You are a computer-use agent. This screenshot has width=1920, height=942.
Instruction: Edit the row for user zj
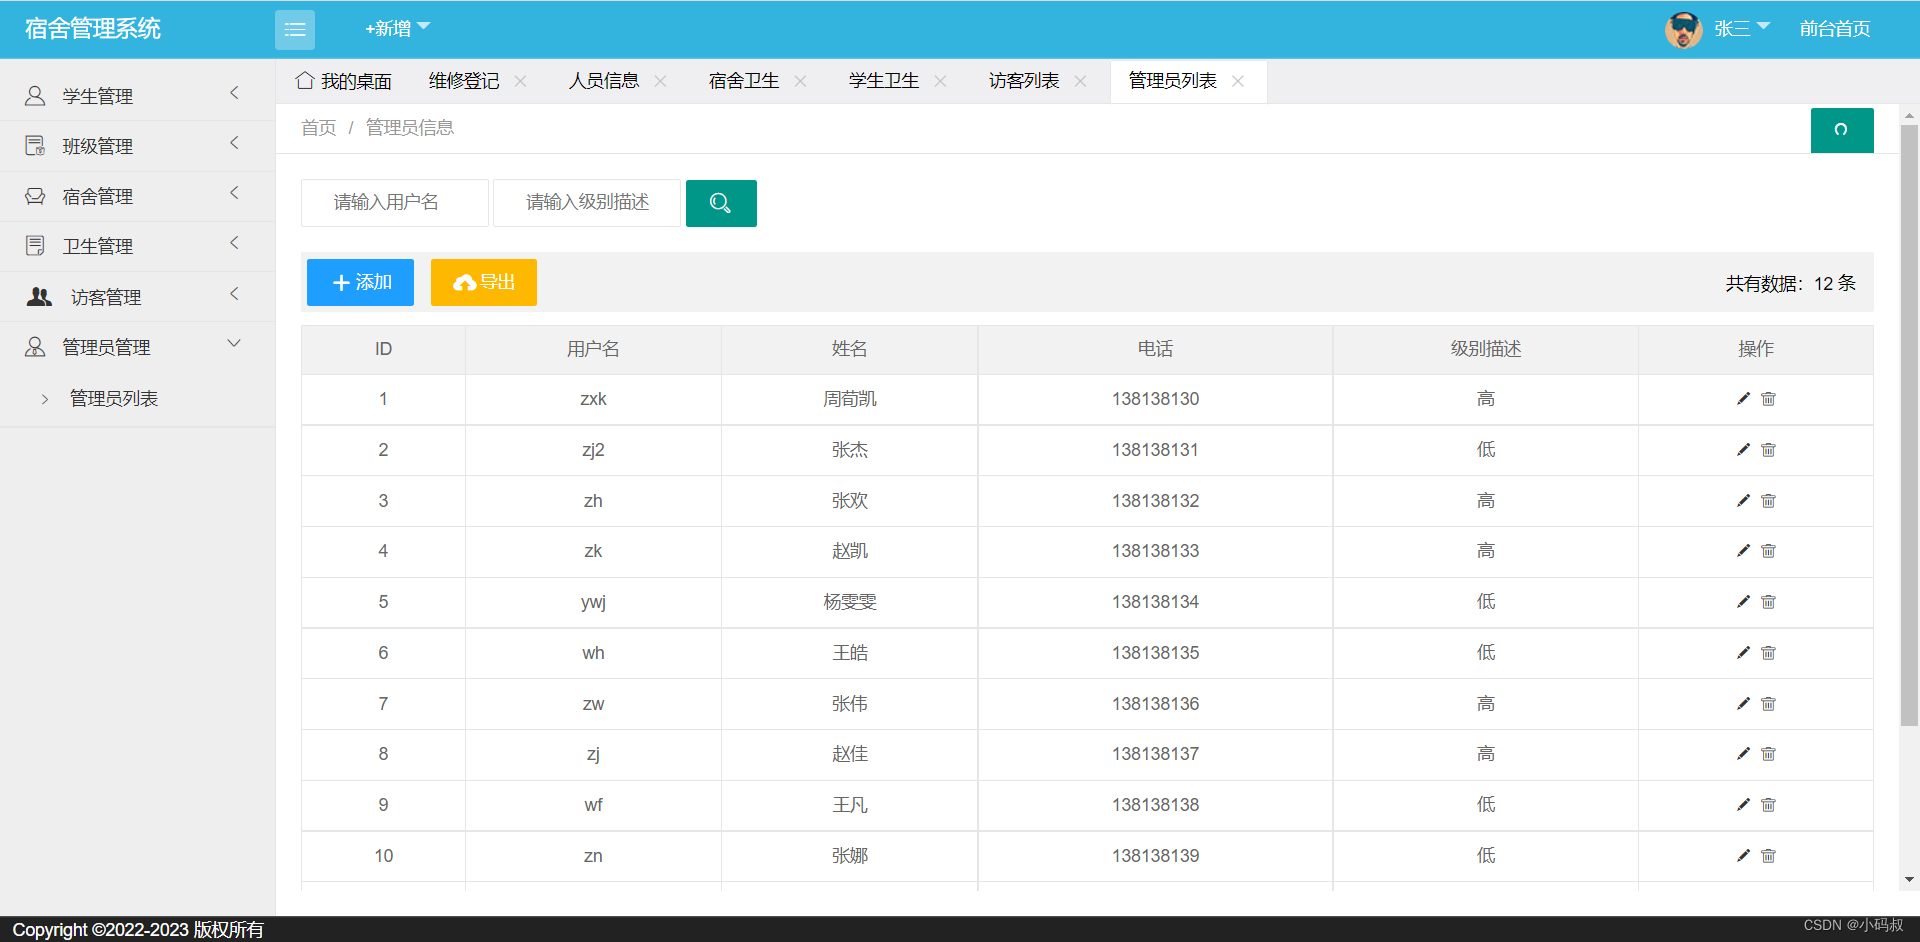pos(1743,754)
